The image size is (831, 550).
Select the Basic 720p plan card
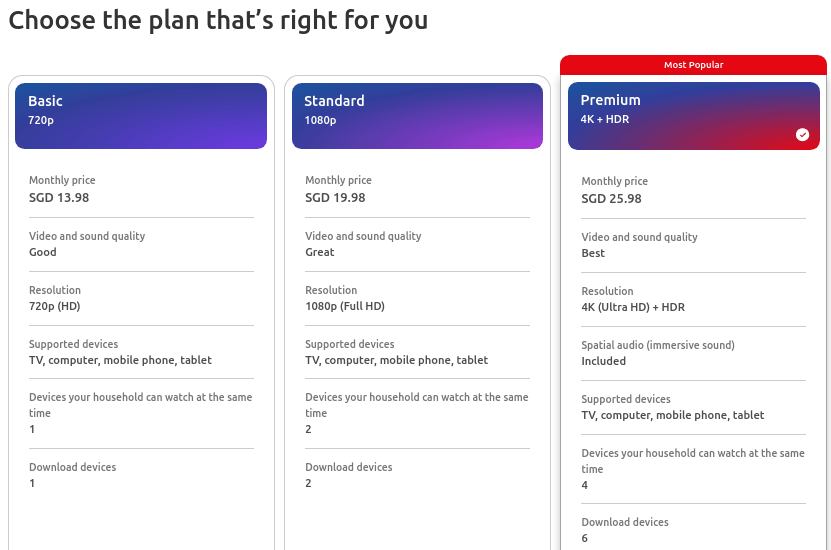coord(141,116)
